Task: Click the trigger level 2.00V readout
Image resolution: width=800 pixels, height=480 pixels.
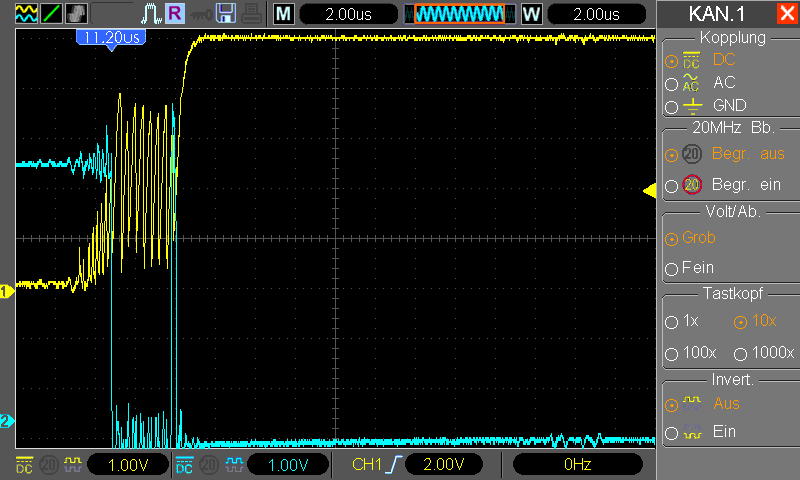Action: pyautogui.click(x=443, y=464)
